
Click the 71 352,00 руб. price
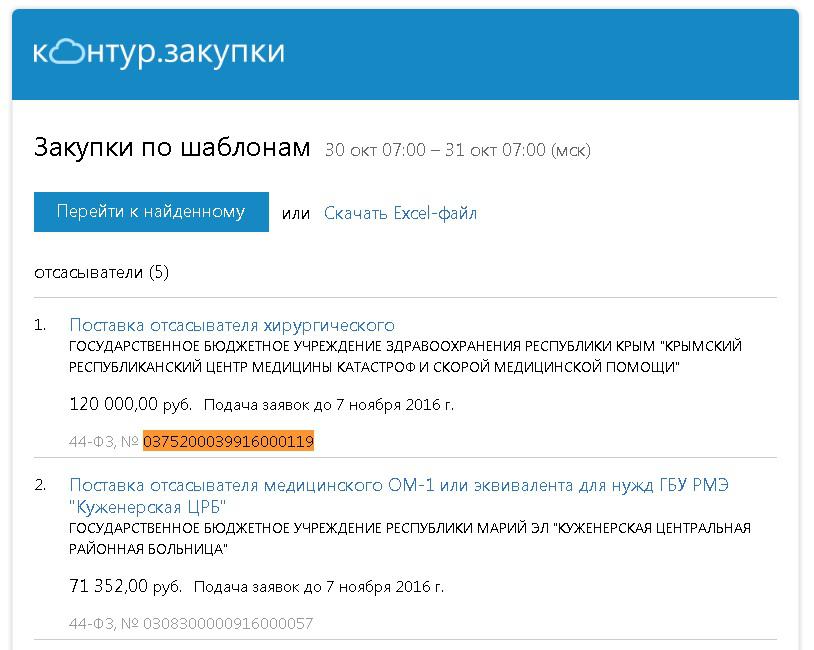(126, 586)
